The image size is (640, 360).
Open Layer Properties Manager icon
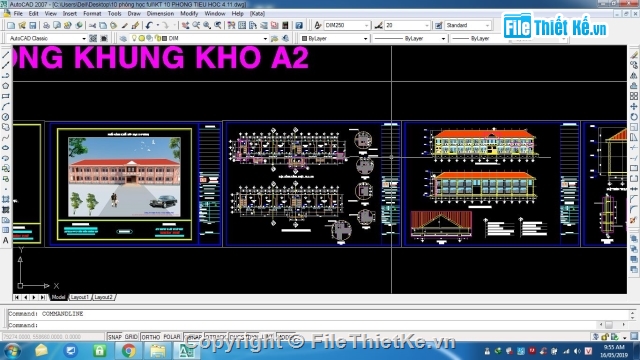point(123,38)
